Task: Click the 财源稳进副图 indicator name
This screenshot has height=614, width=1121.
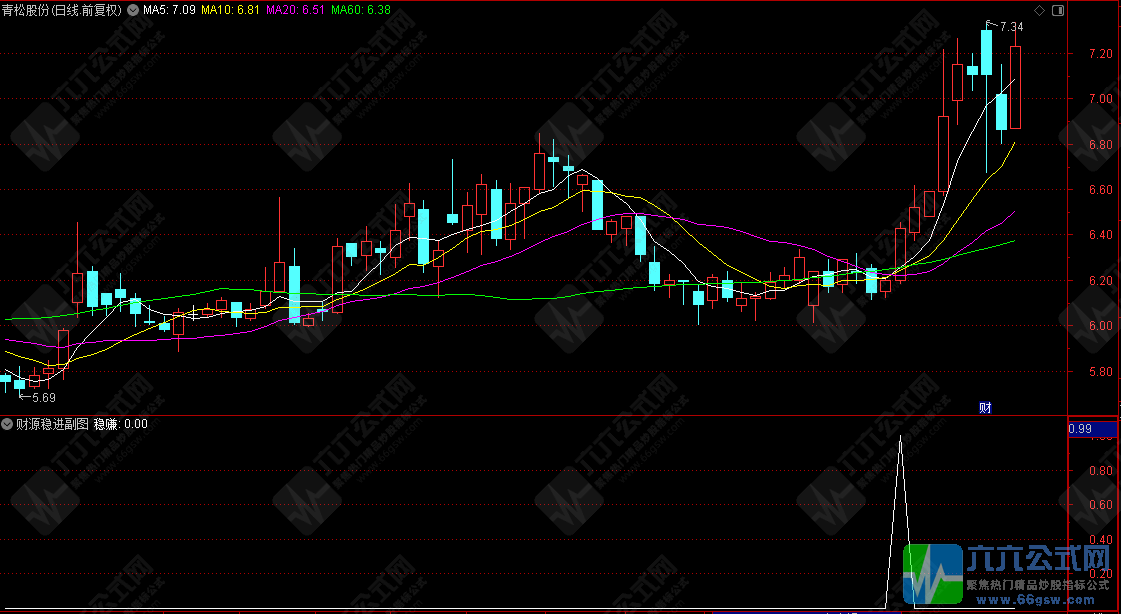Action: (52, 424)
